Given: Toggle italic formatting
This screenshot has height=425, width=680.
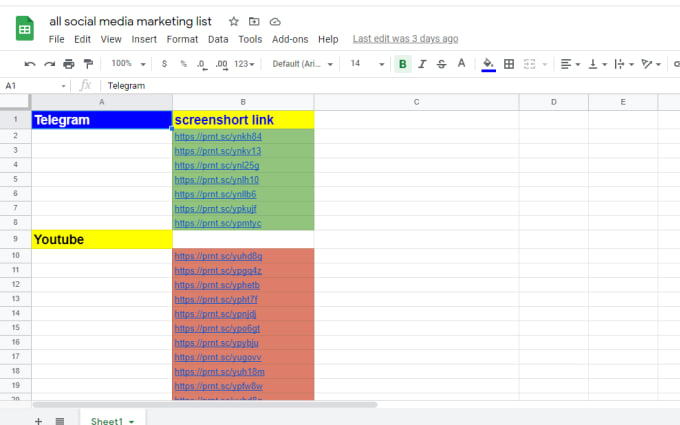Looking at the screenshot, I should click(422, 64).
